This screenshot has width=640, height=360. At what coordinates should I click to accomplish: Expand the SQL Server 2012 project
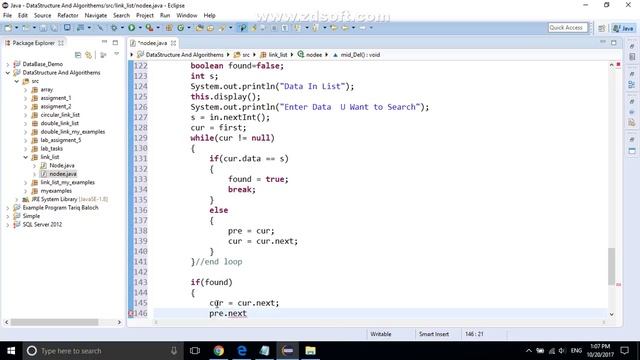click(x=7, y=224)
